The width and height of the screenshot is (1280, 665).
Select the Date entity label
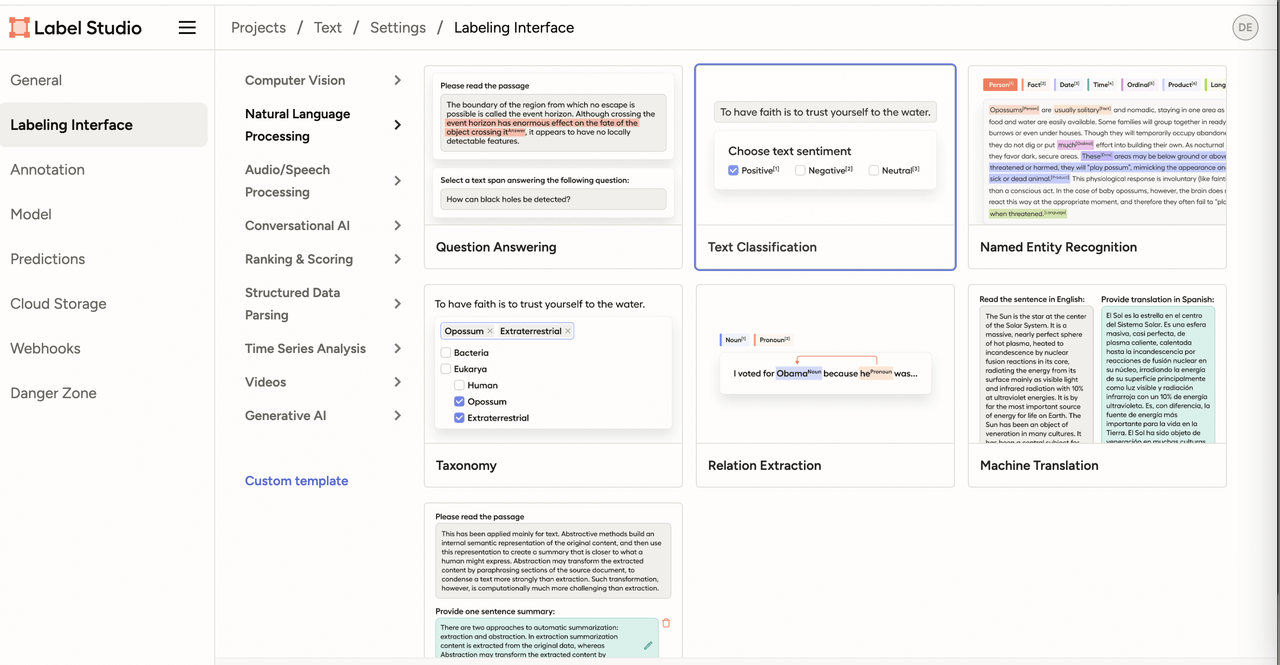1067,85
